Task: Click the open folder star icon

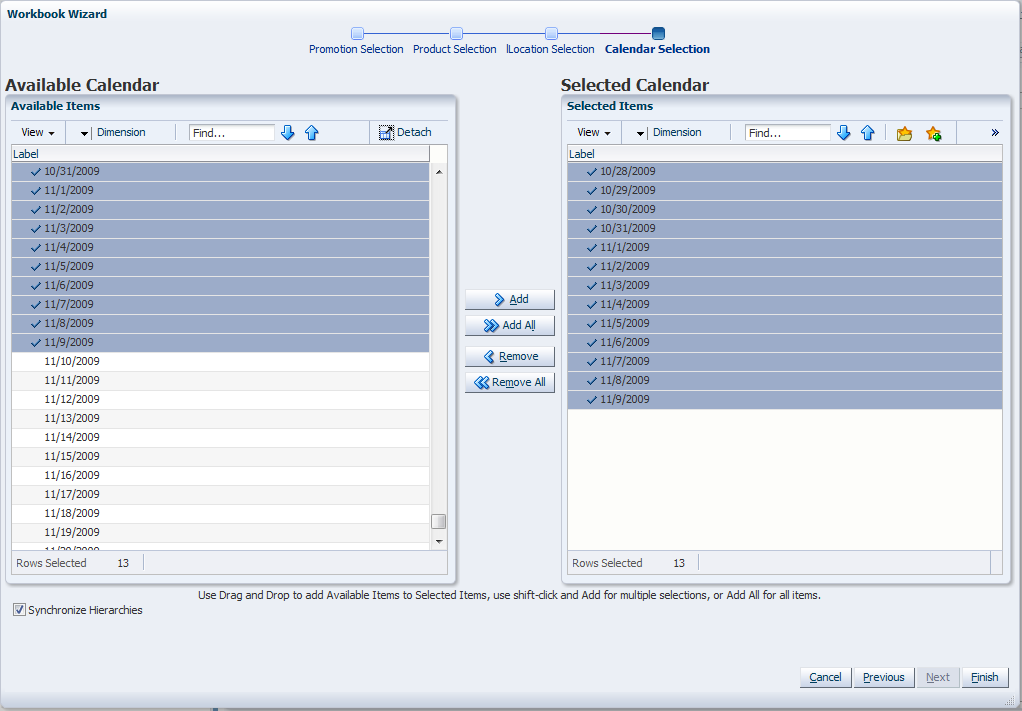Action: coord(904,134)
